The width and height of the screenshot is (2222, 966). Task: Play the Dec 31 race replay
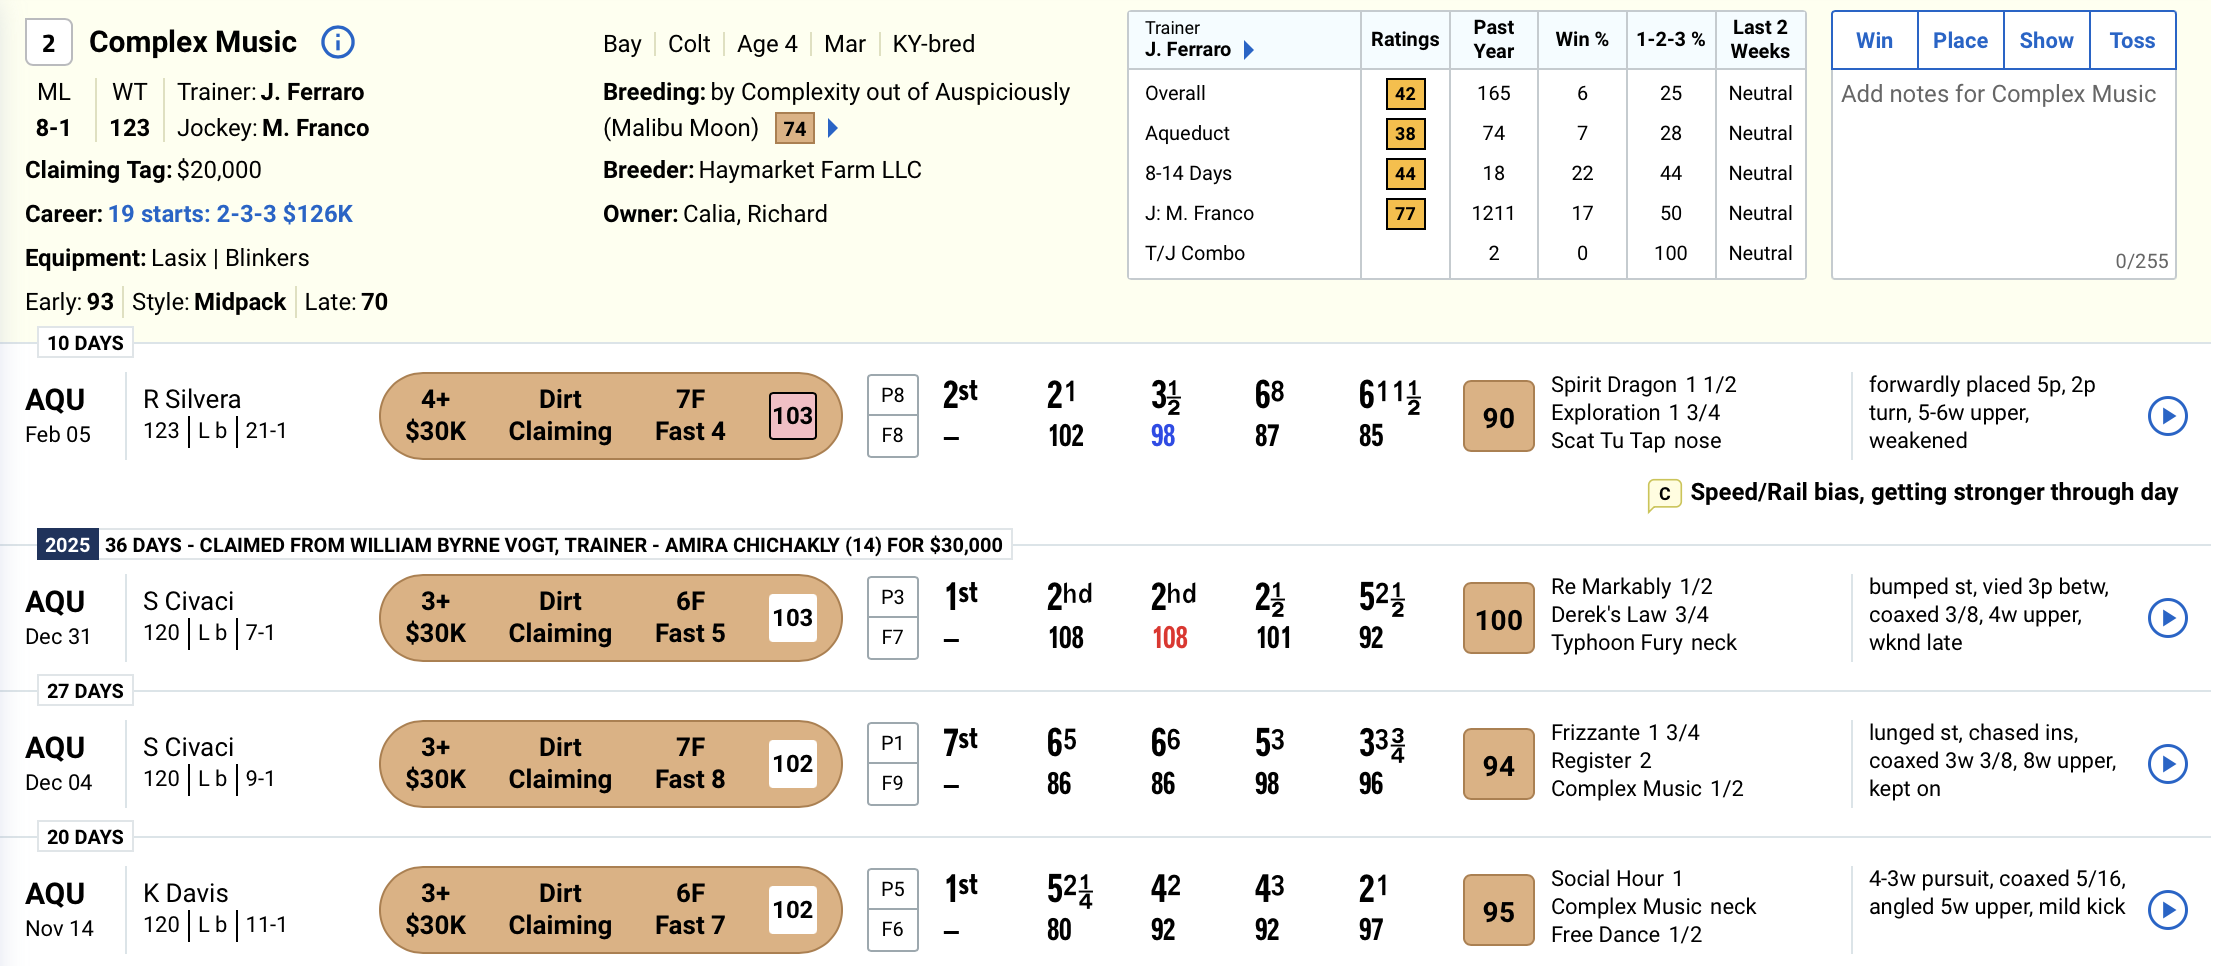[x=2167, y=618]
